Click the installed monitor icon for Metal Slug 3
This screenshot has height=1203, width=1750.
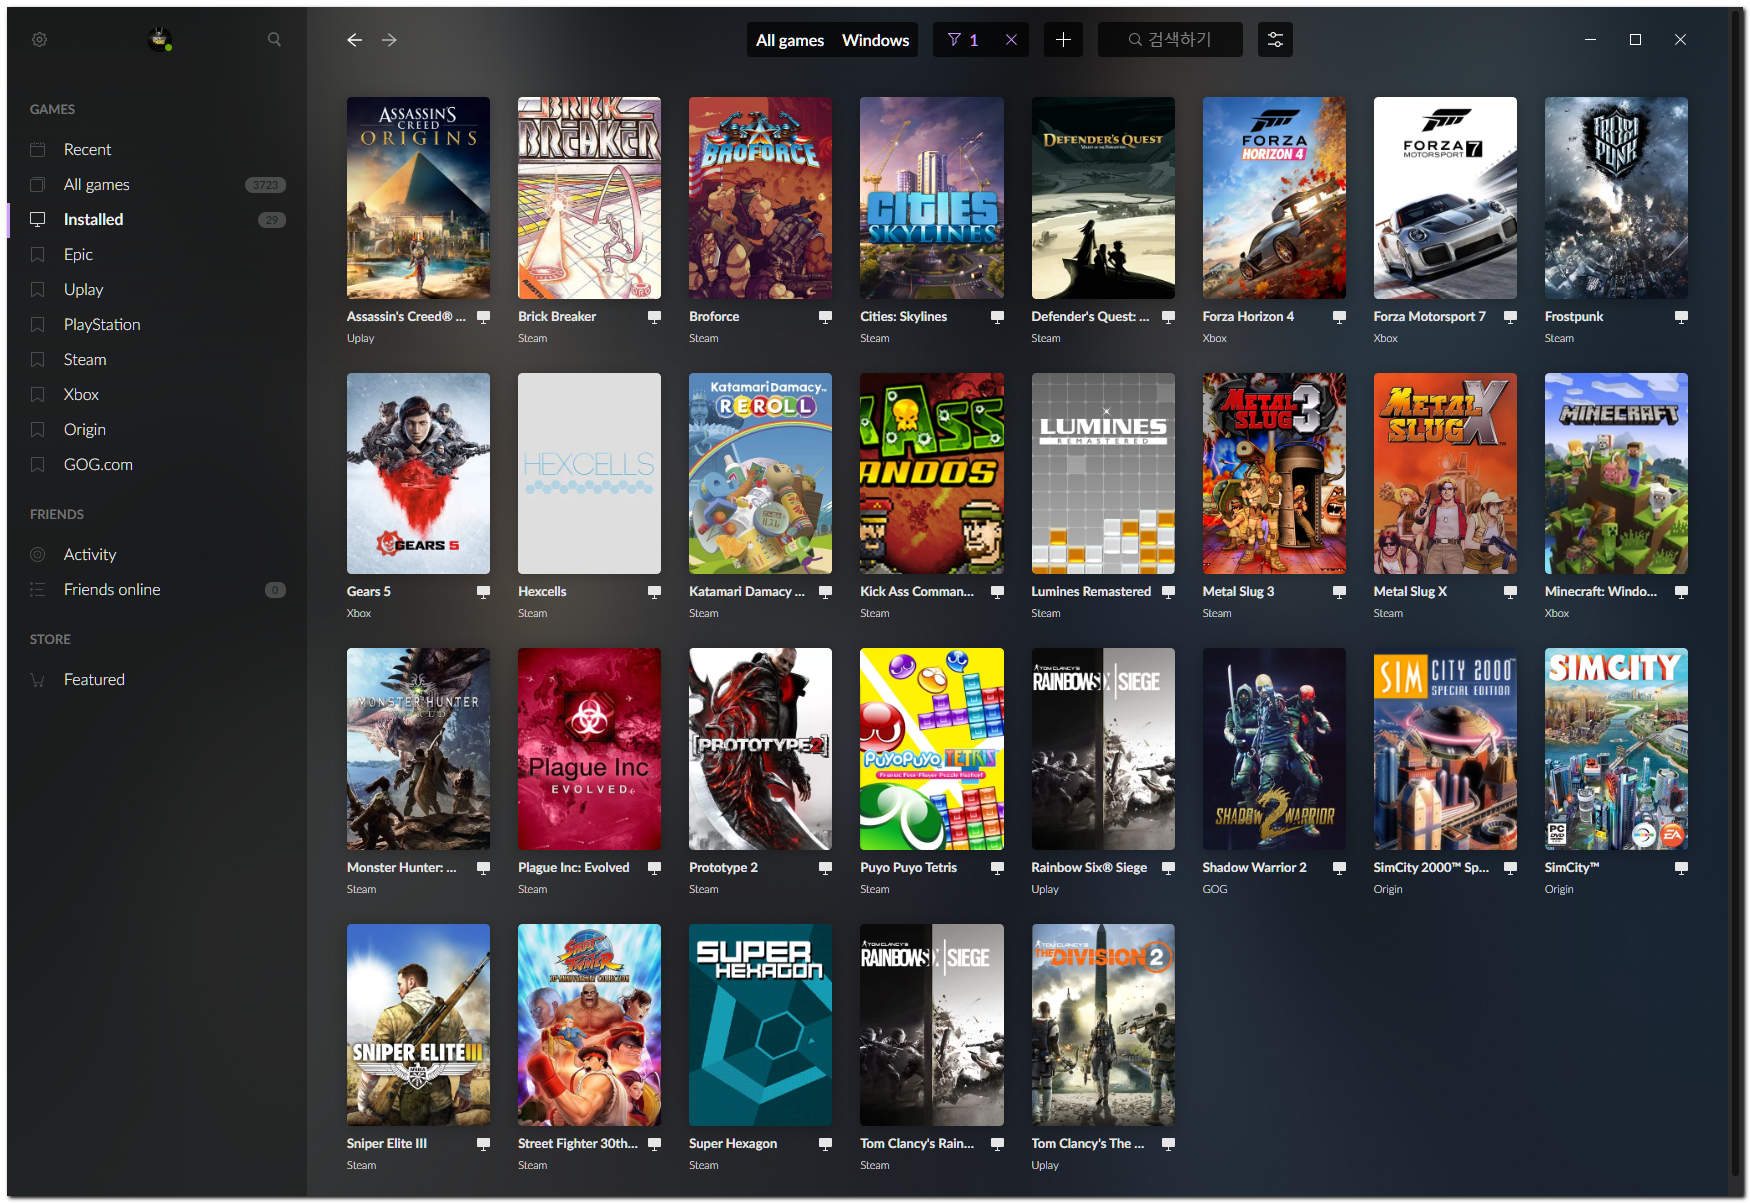pos(1339,592)
